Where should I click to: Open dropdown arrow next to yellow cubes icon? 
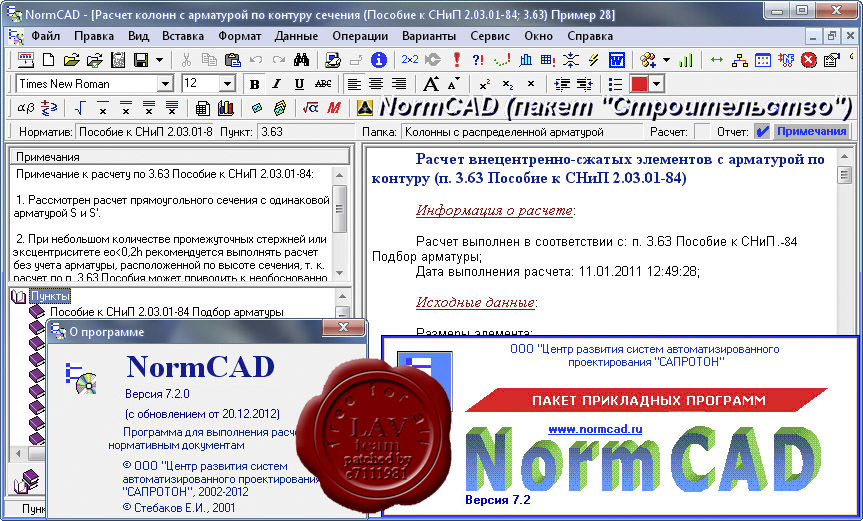(x=667, y=59)
